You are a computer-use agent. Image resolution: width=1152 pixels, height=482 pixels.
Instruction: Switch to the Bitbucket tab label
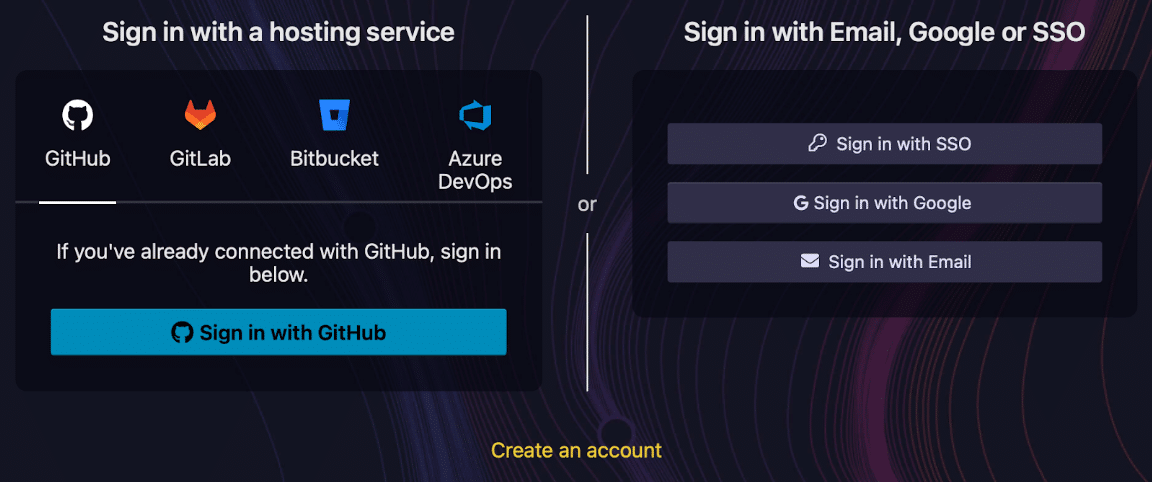(334, 159)
